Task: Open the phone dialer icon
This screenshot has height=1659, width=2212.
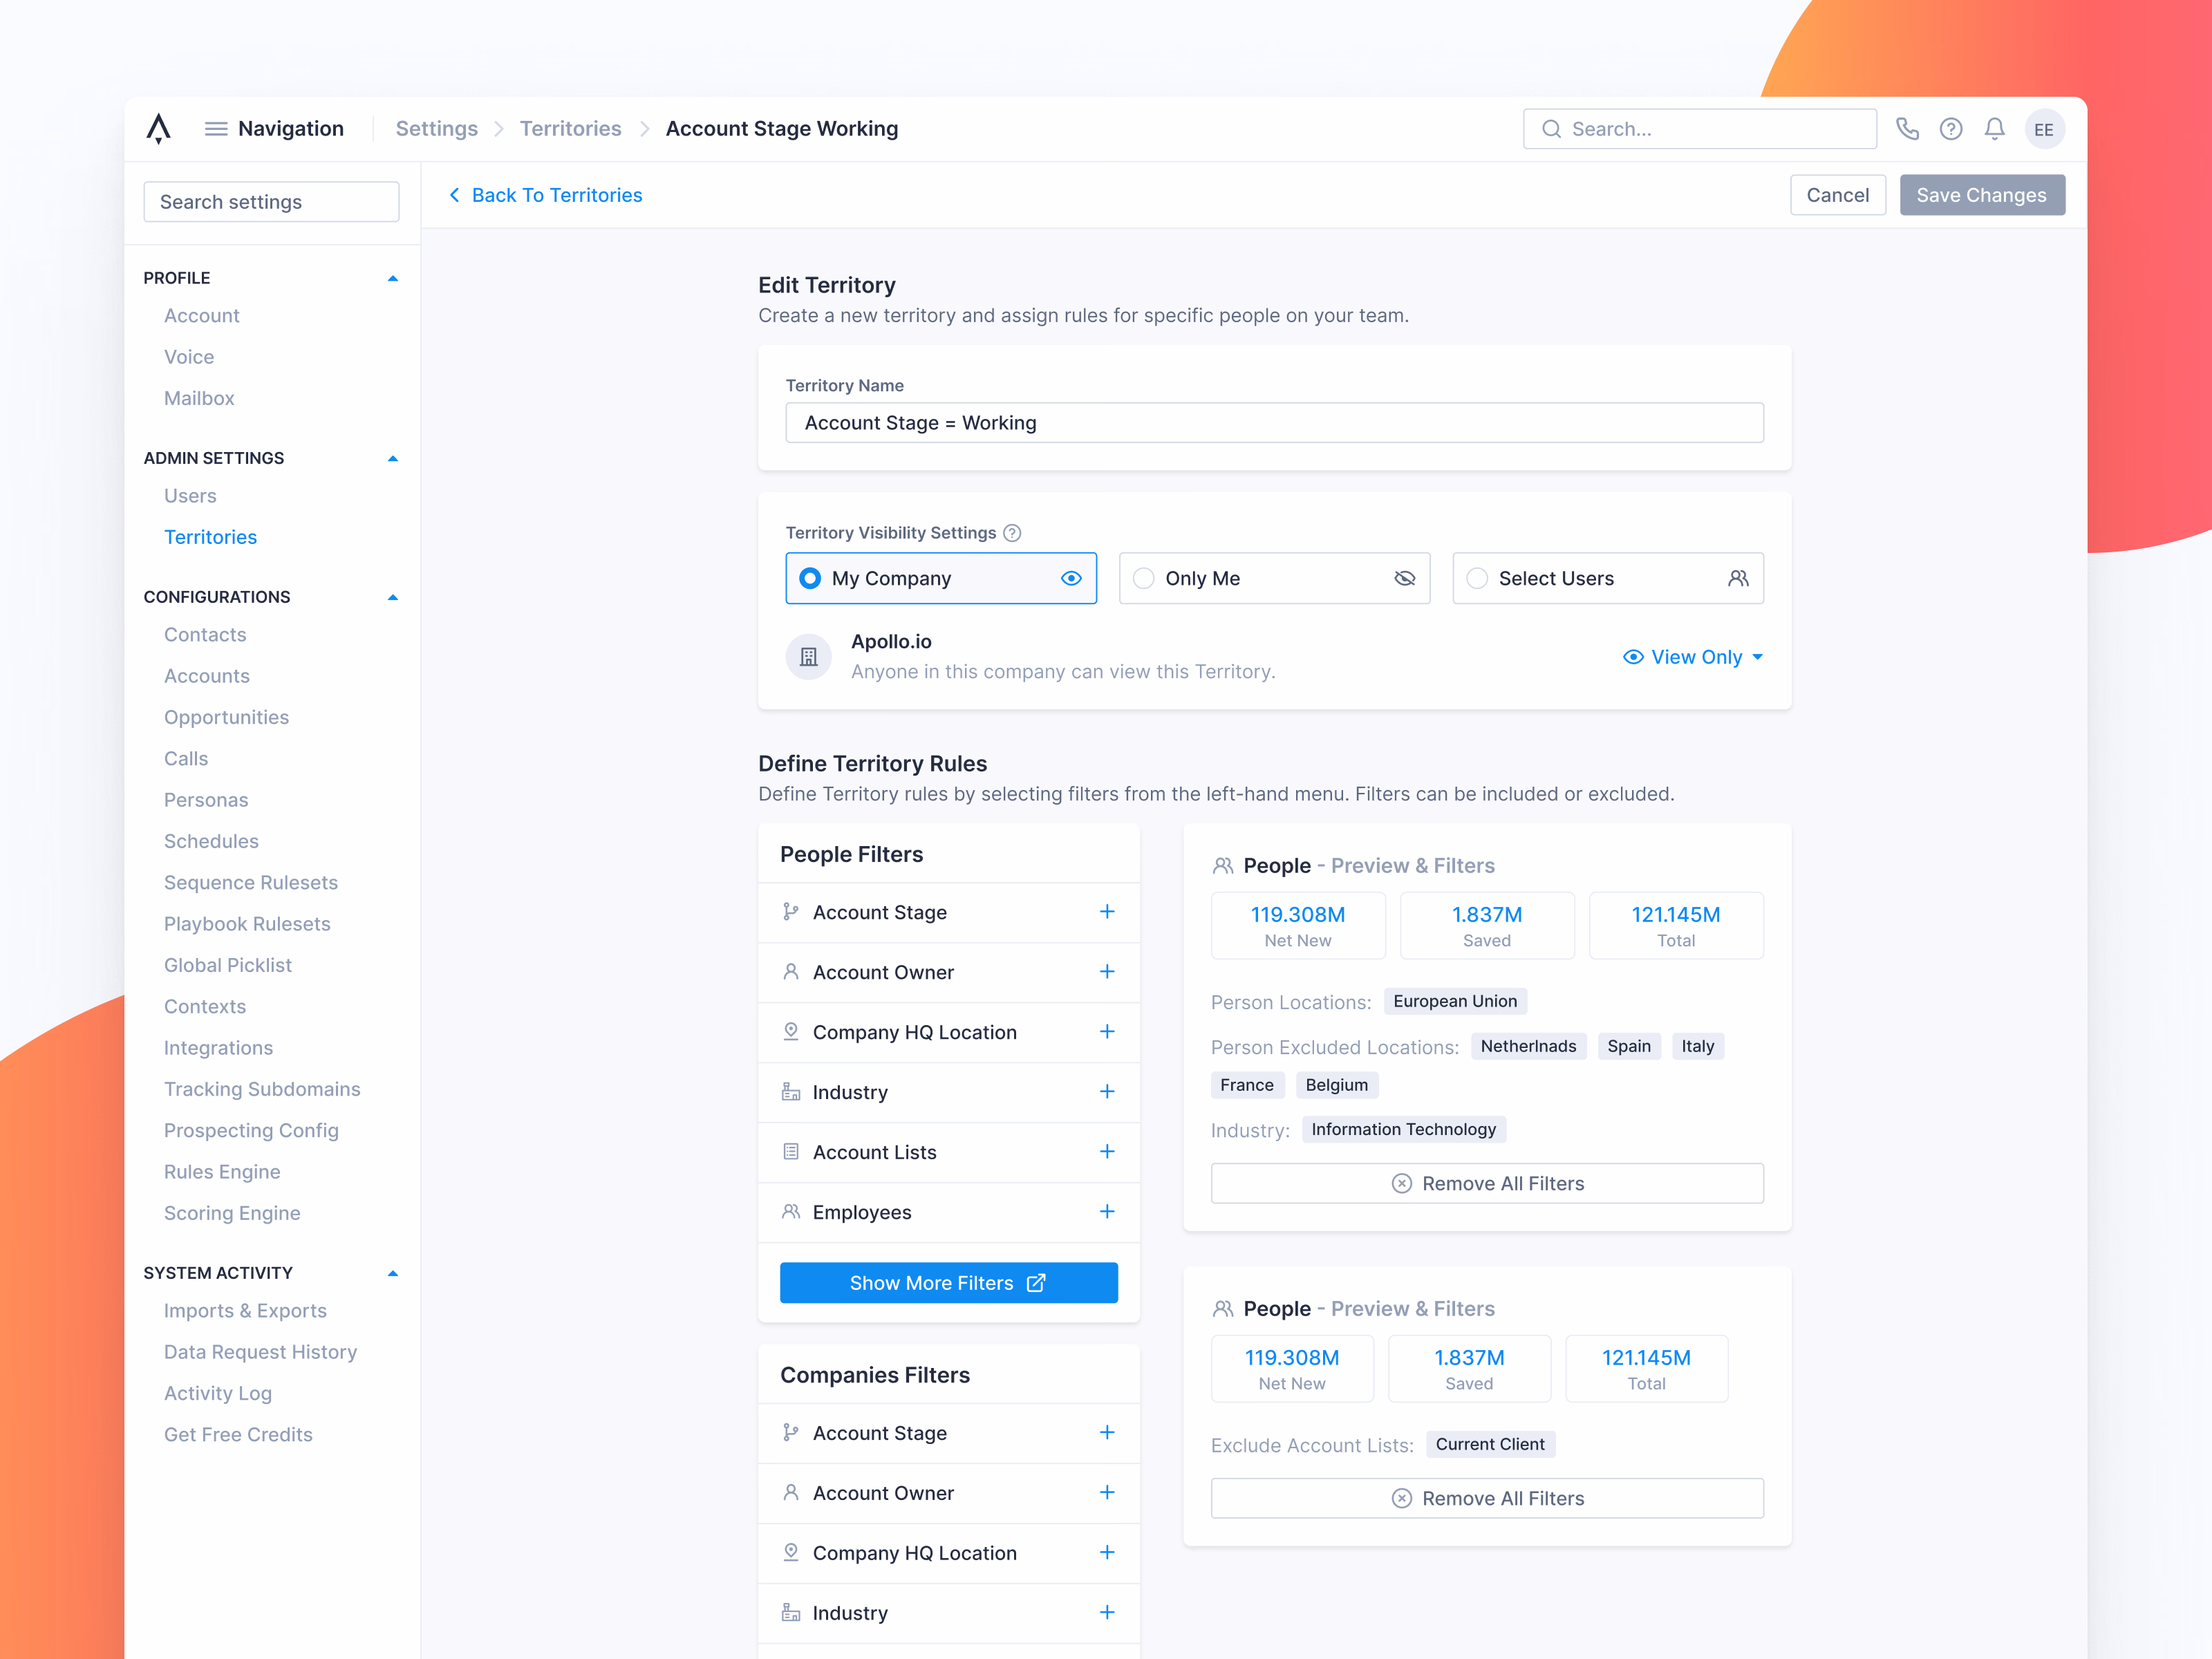Action: click(1907, 129)
